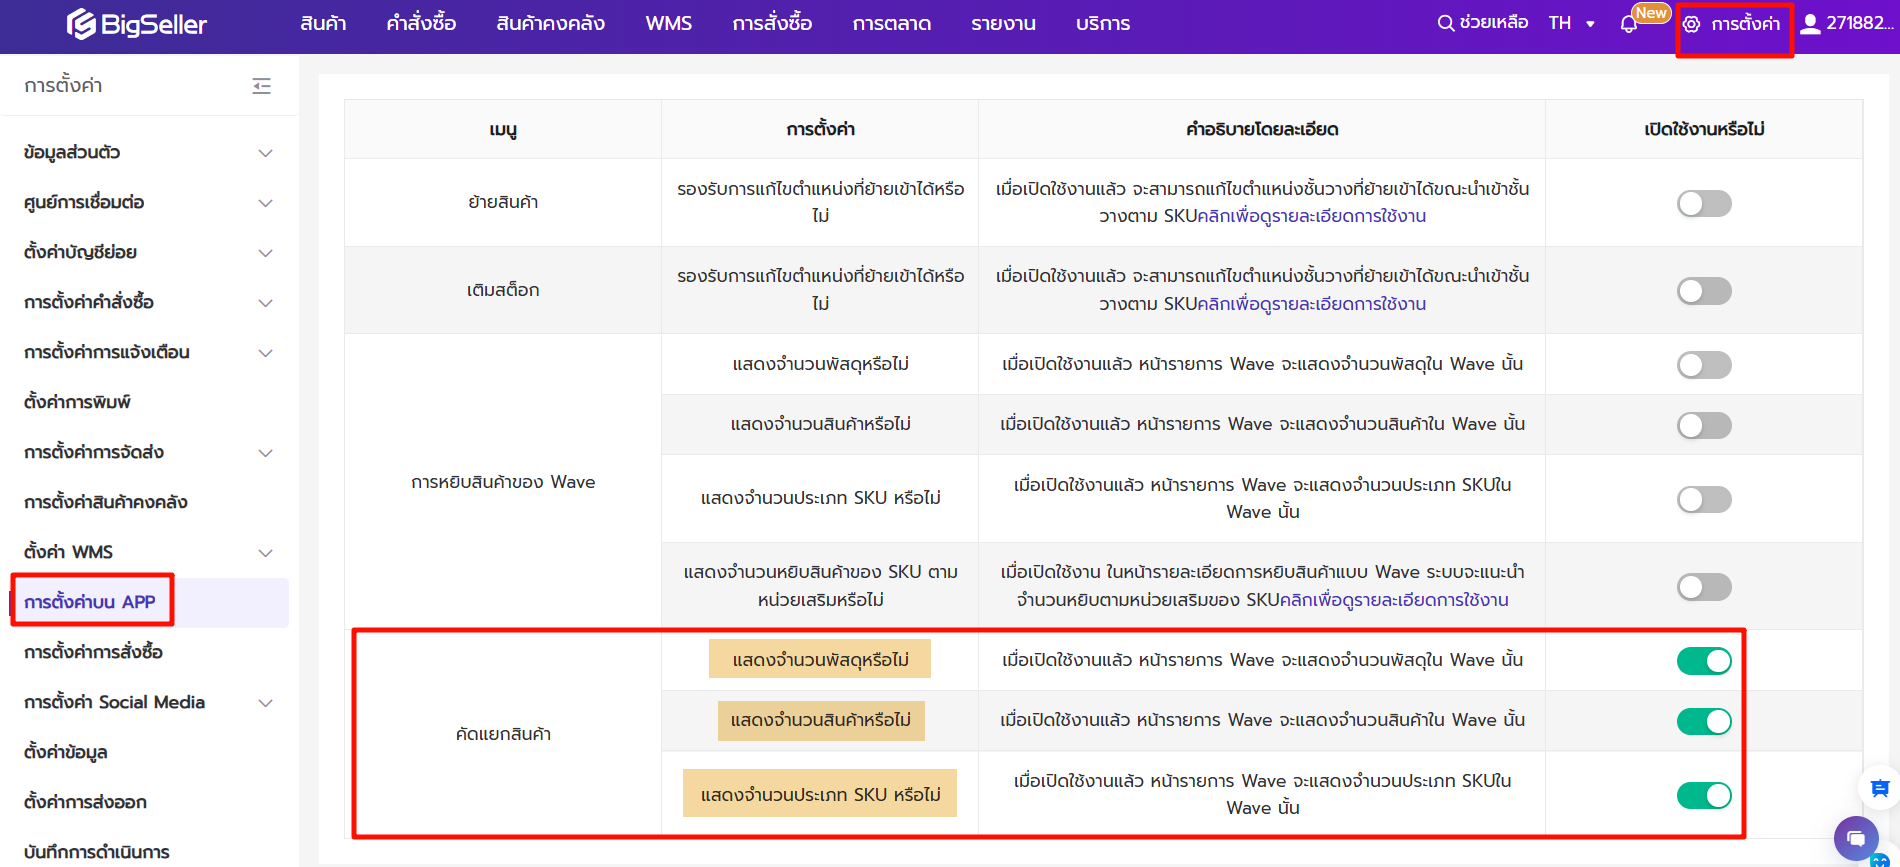This screenshot has width=1900, height=867.
Task: Open the คำสั่งซื้อ top menu
Action: tap(421, 23)
